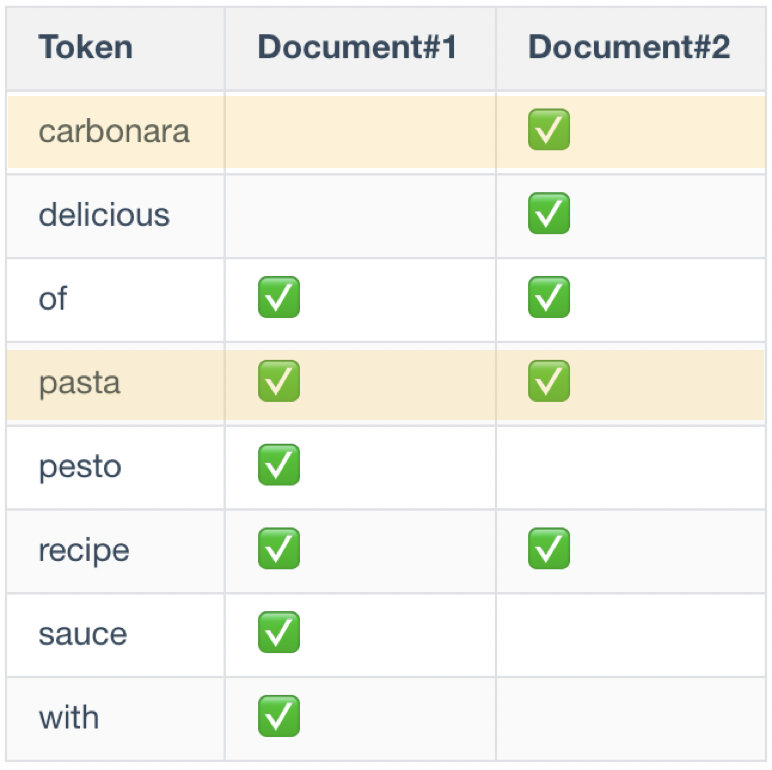Click the recipe checkmark under Document#2

point(548,548)
